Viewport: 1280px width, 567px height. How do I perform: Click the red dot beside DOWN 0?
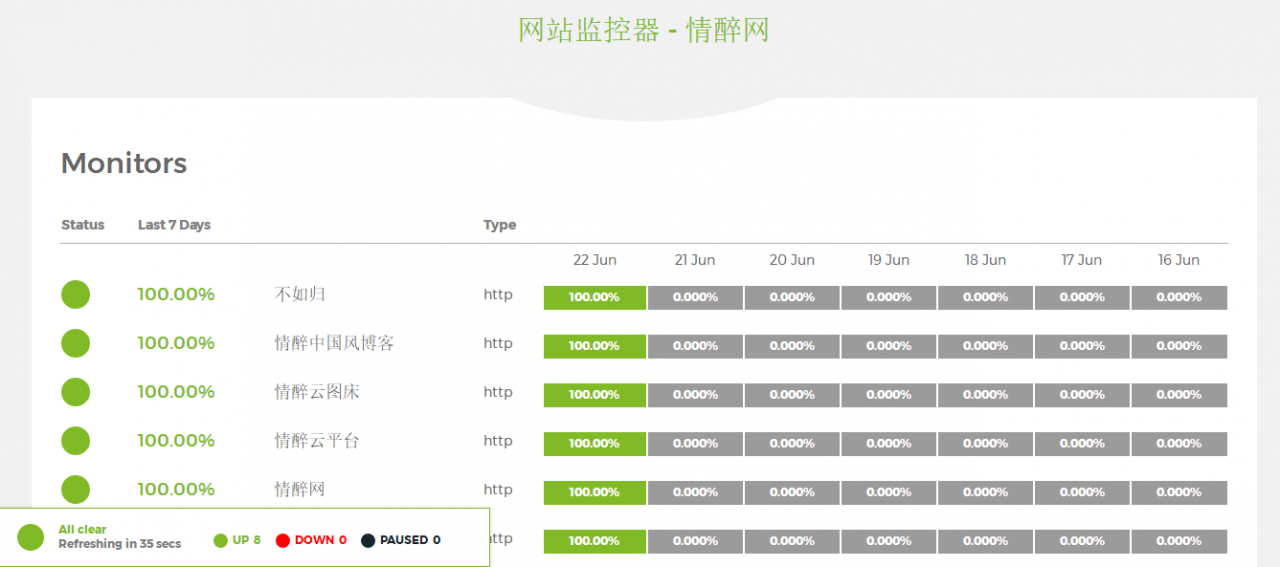click(282, 540)
